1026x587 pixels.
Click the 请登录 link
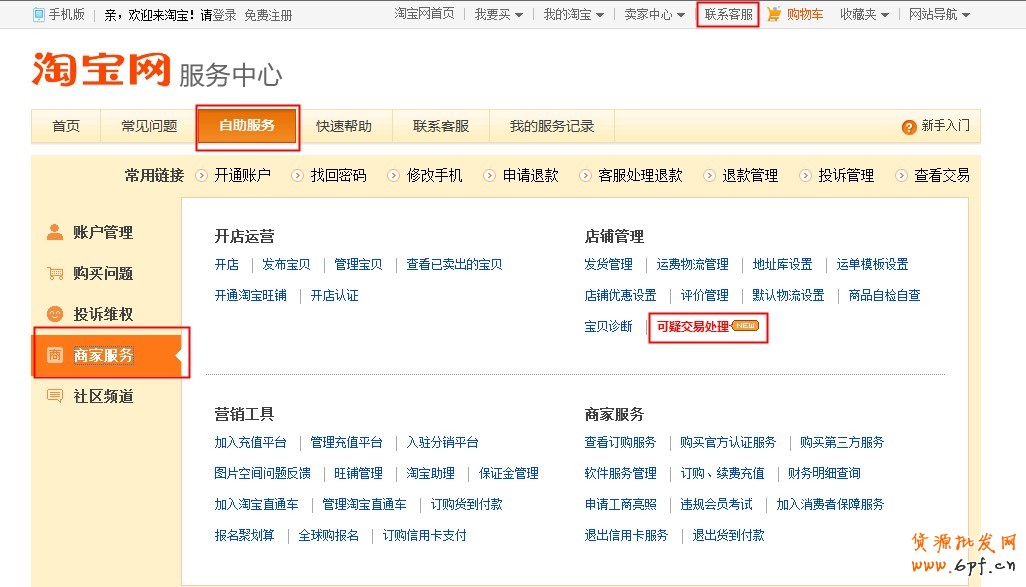[218, 15]
